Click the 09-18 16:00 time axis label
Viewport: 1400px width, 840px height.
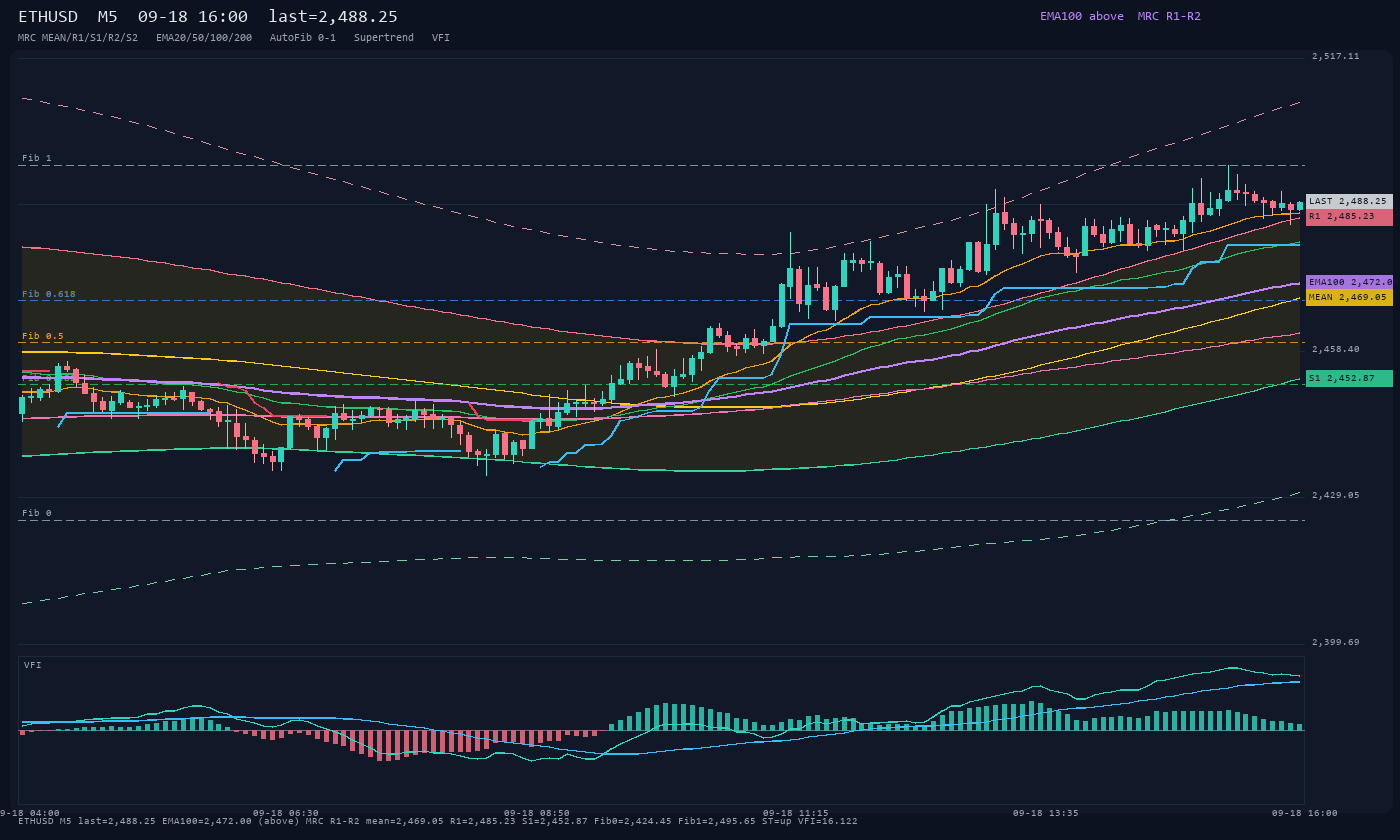click(1304, 813)
